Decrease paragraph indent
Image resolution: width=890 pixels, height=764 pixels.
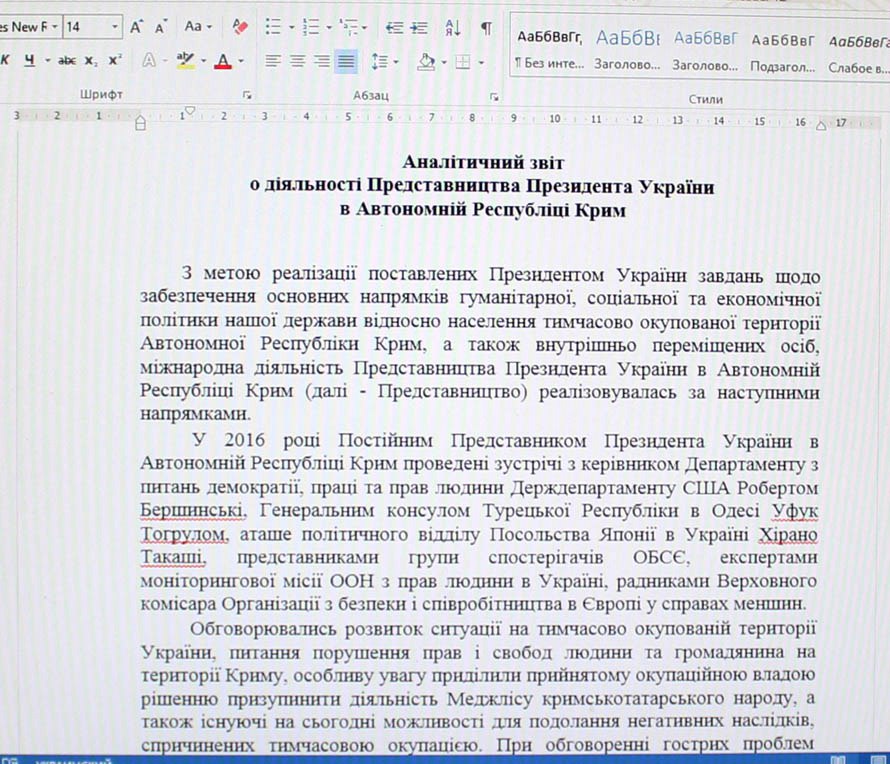coord(394,27)
